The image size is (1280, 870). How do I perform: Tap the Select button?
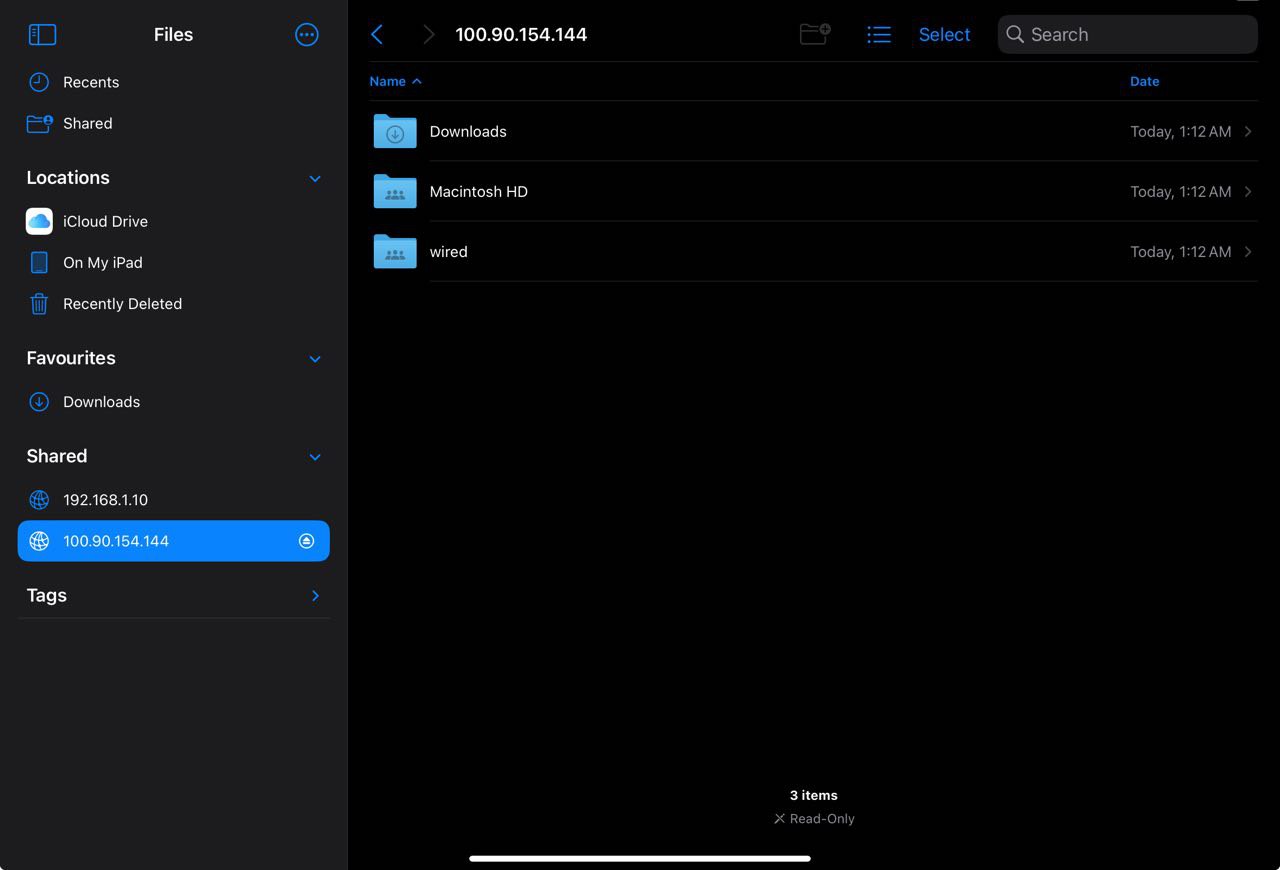[944, 35]
